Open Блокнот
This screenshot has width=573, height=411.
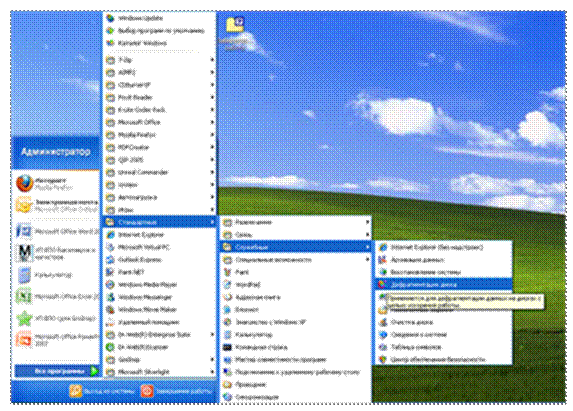296,309
